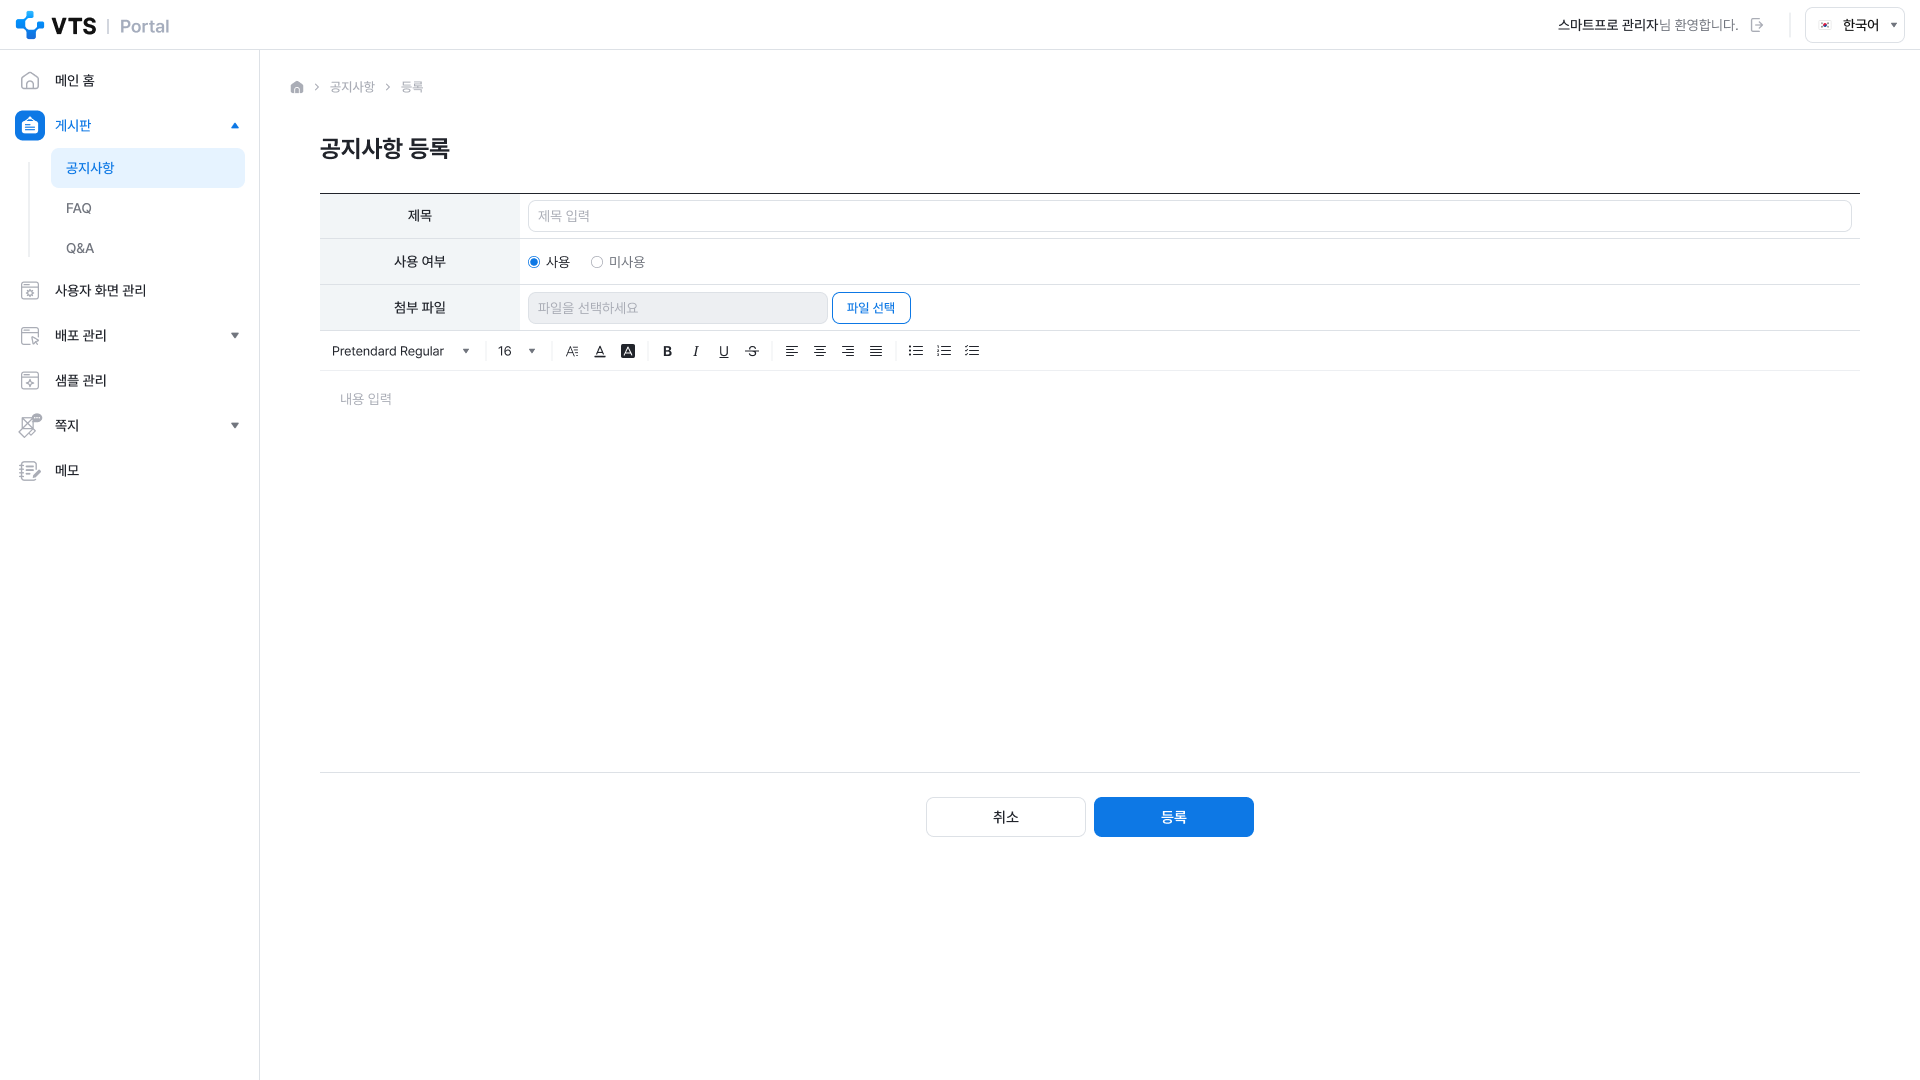
Task: Center align text
Action: click(820, 351)
